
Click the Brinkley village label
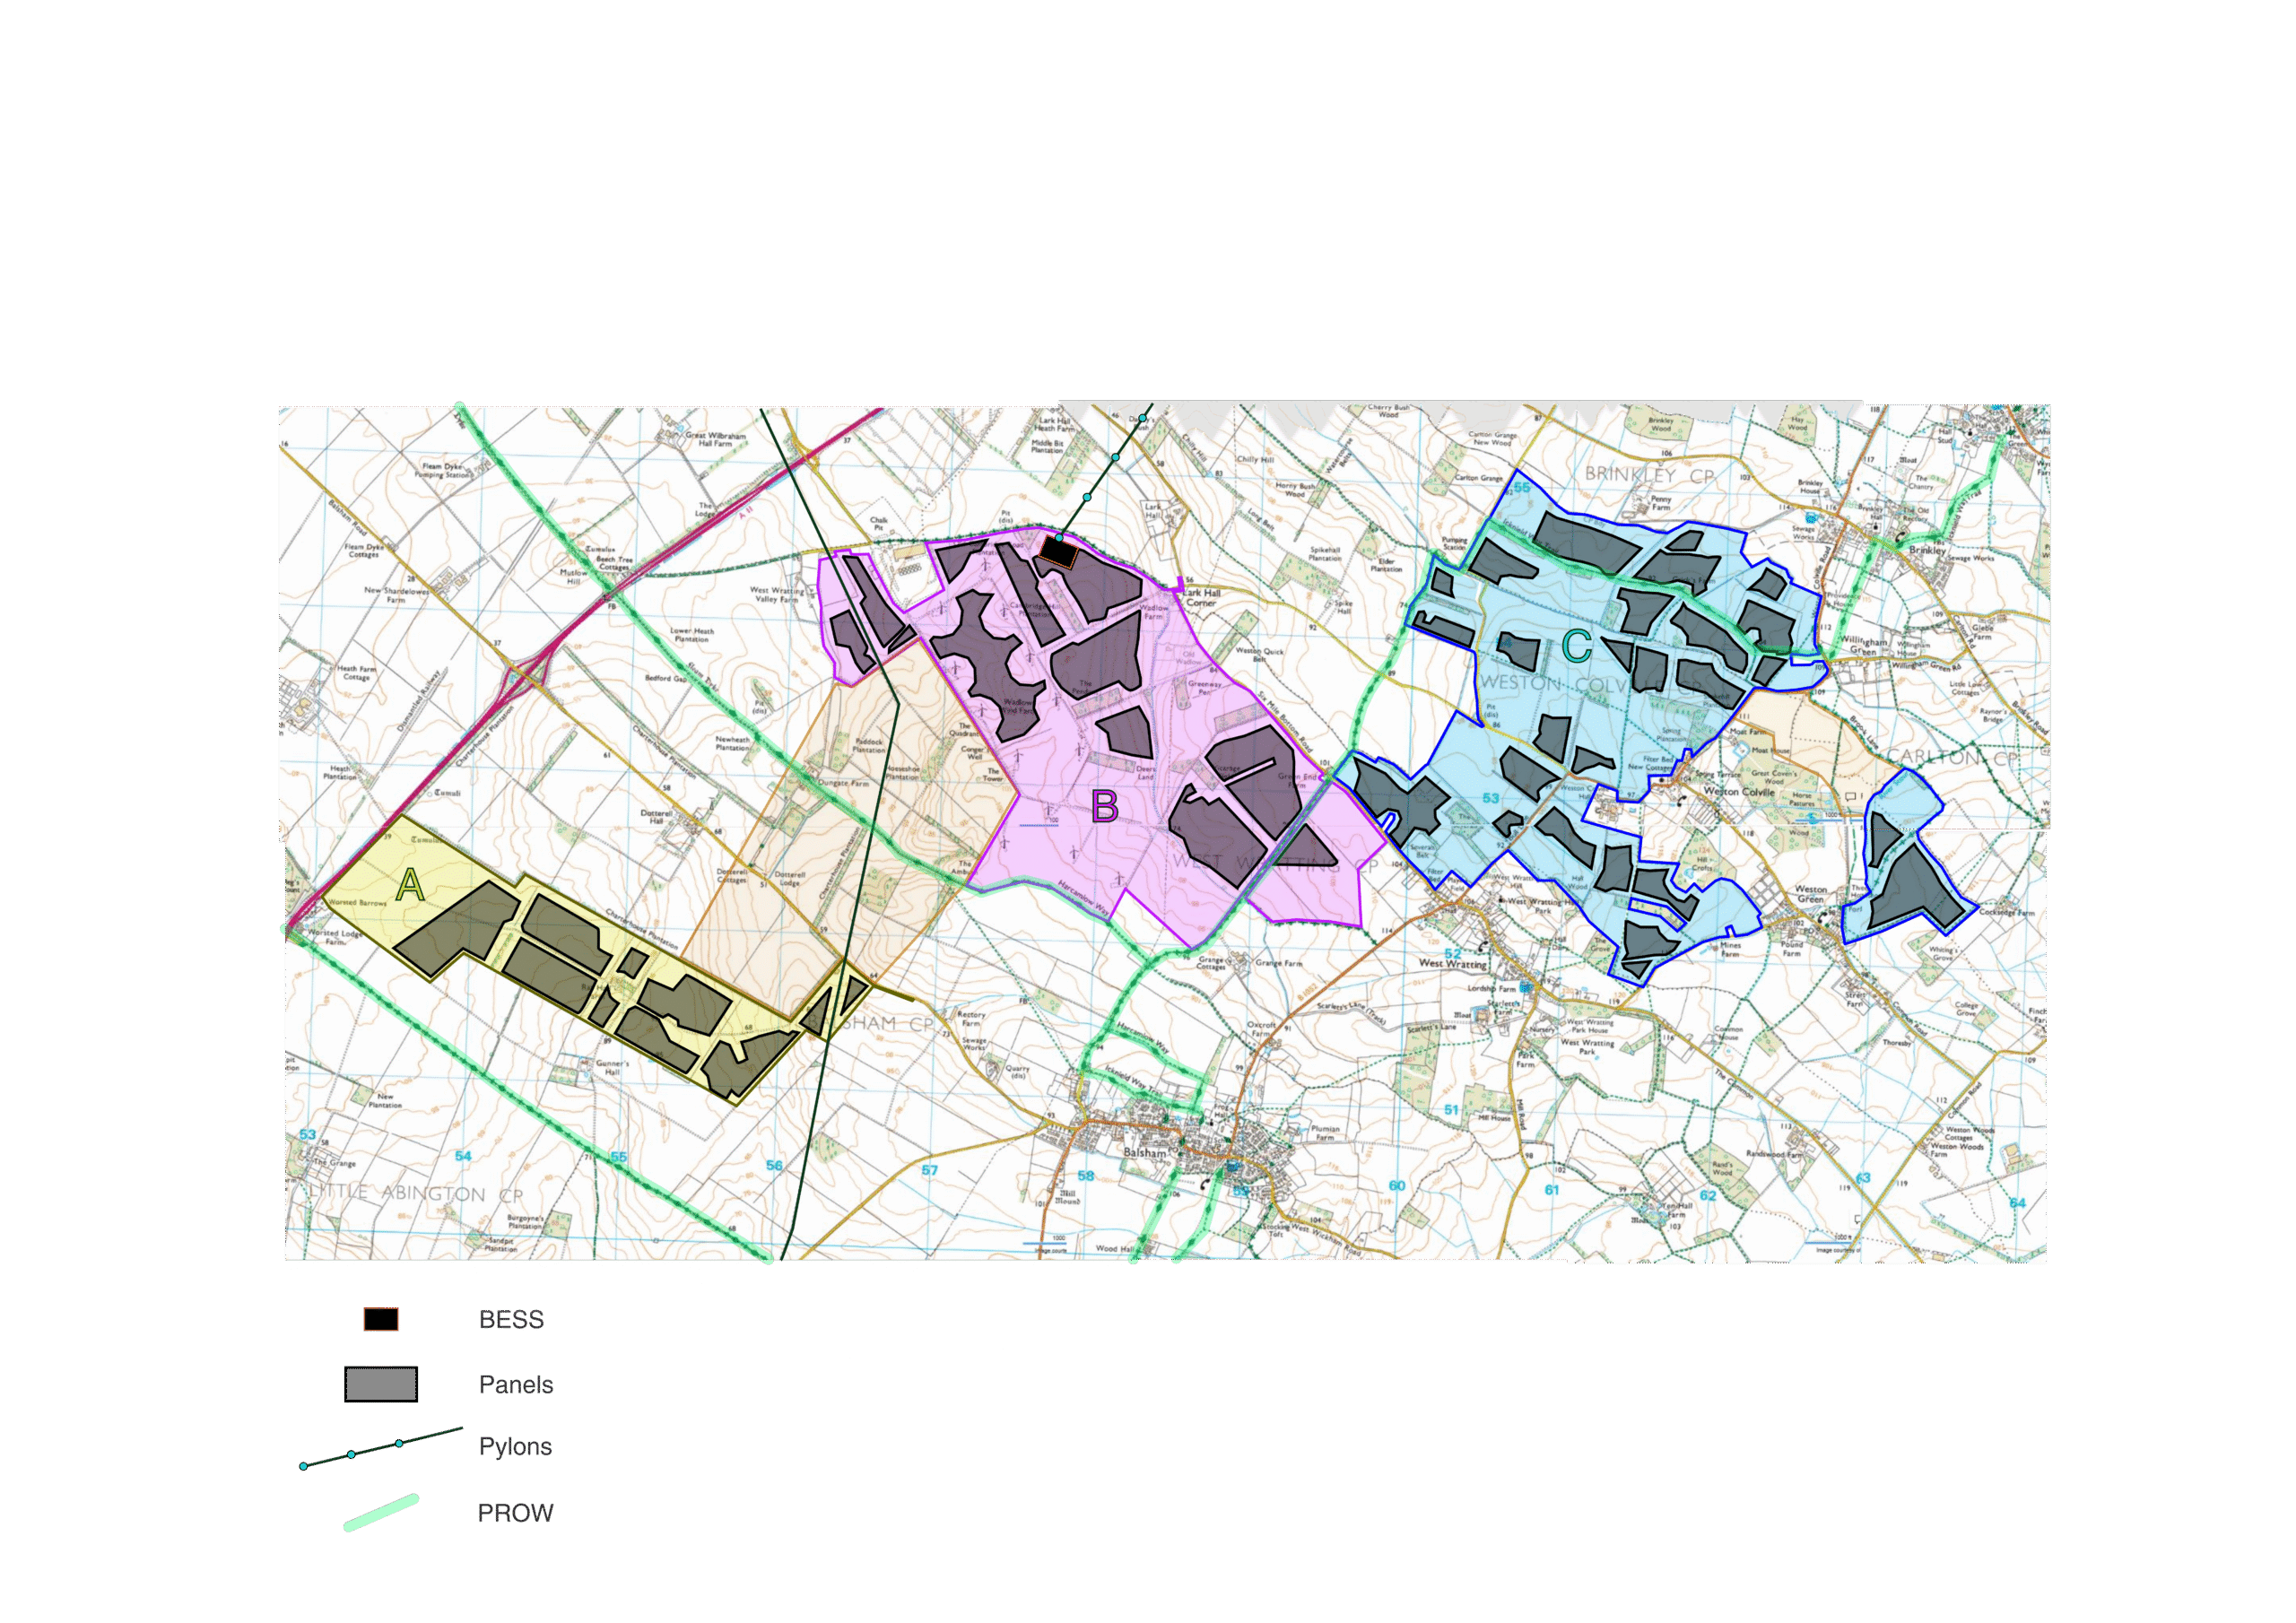(x=1927, y=550)
